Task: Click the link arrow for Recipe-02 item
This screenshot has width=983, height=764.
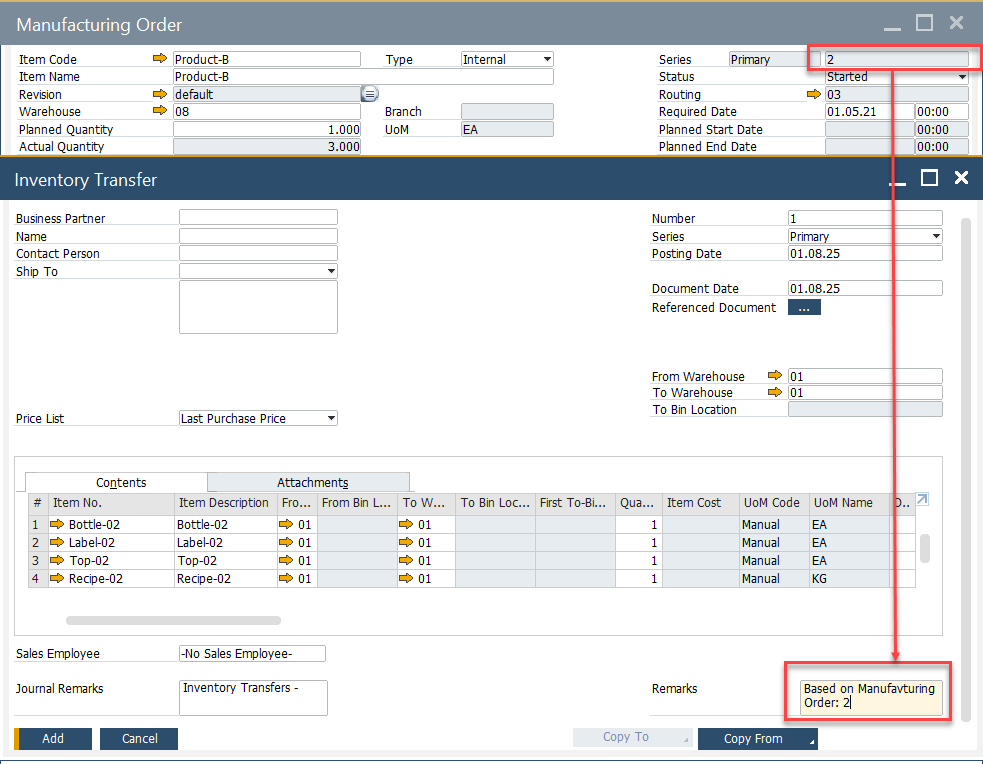Action: [57, 579]
